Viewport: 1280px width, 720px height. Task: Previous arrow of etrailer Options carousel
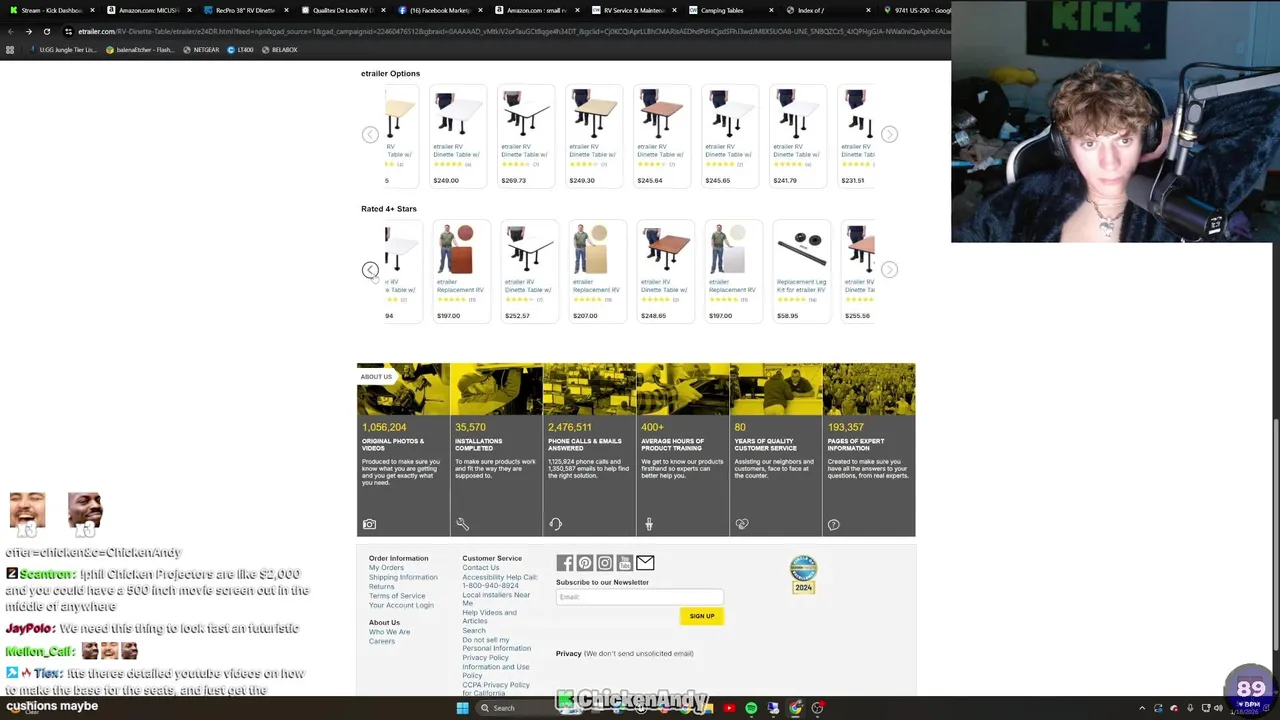point(370,135)
